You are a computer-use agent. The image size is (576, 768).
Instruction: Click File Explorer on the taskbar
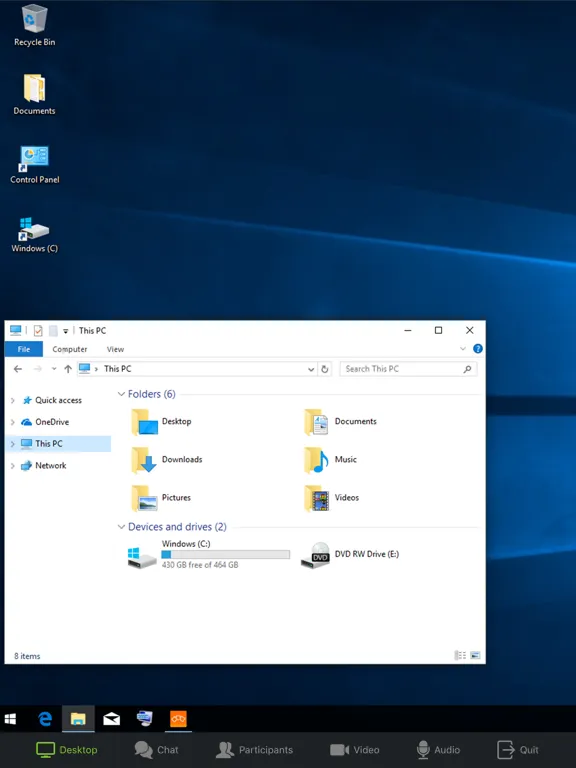[78, 719]
